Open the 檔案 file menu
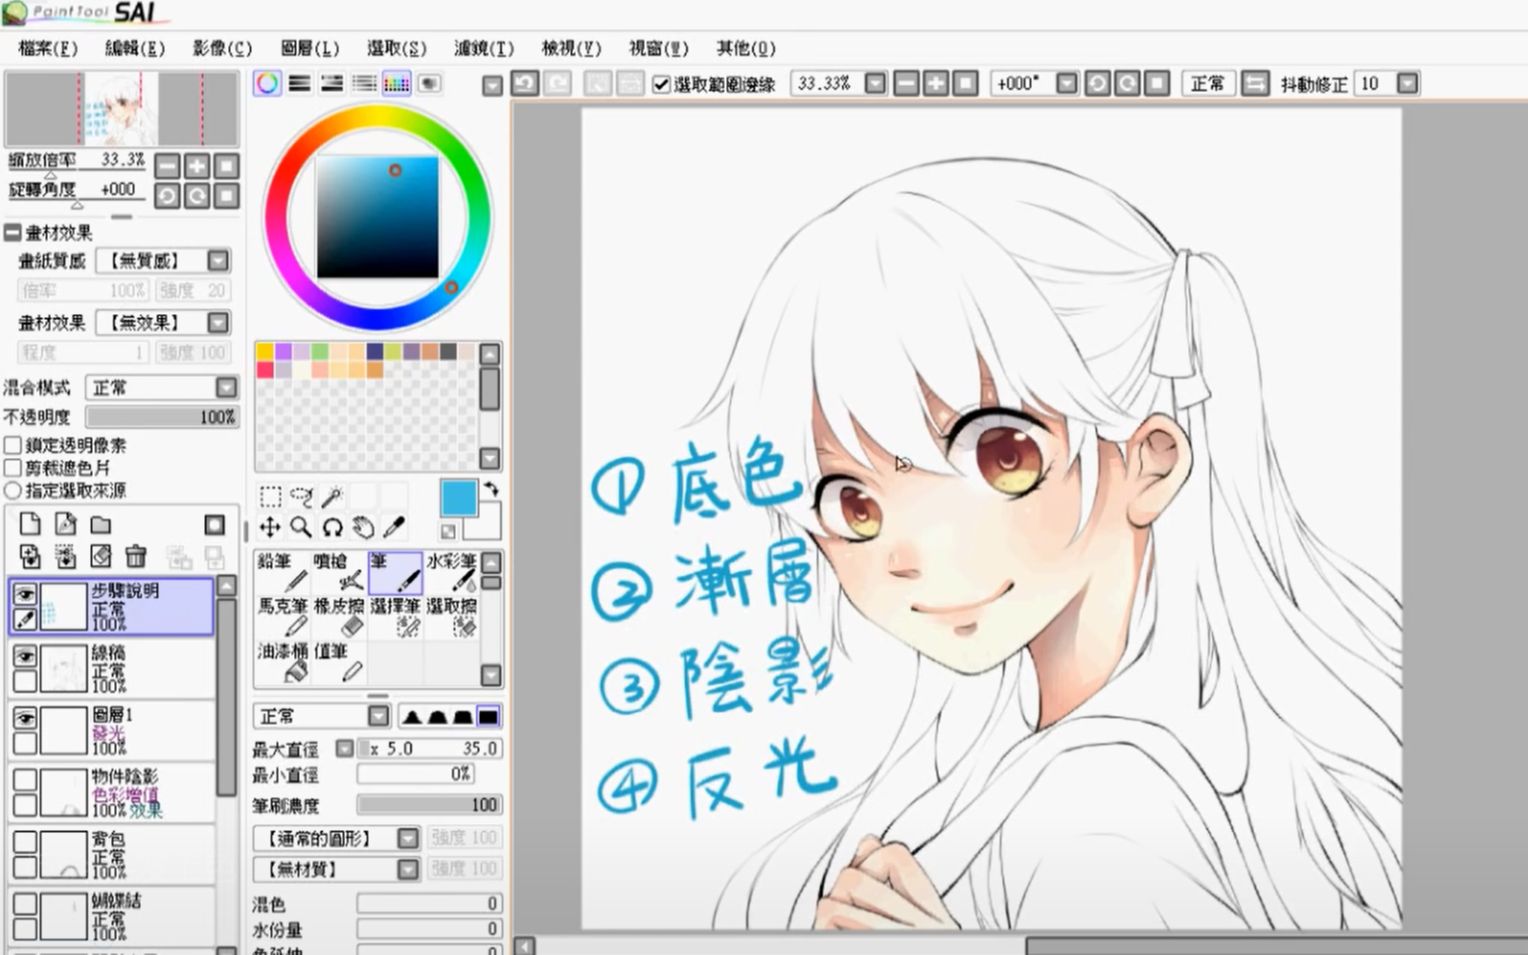 coord(48,48)
